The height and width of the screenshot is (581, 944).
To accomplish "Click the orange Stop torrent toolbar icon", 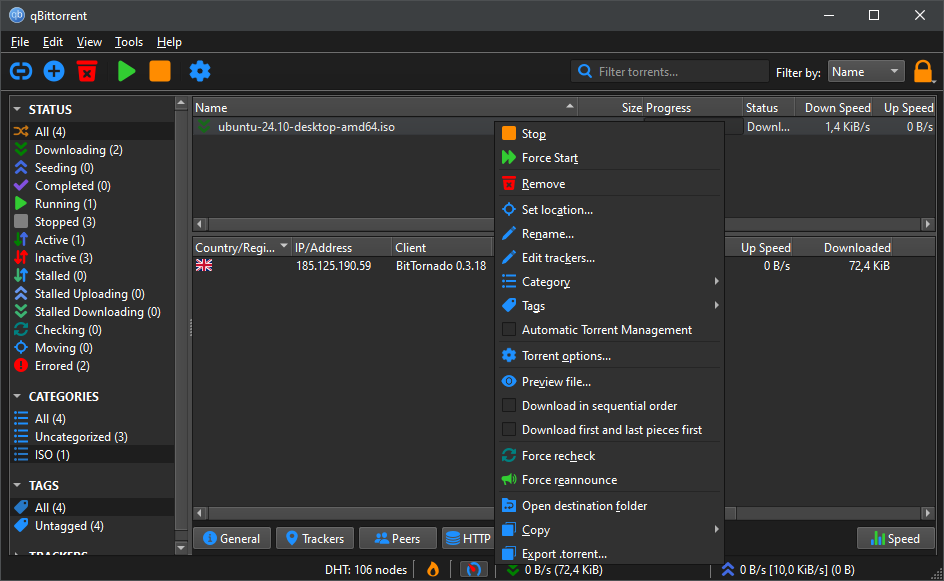I will click(x=160, y=71).
